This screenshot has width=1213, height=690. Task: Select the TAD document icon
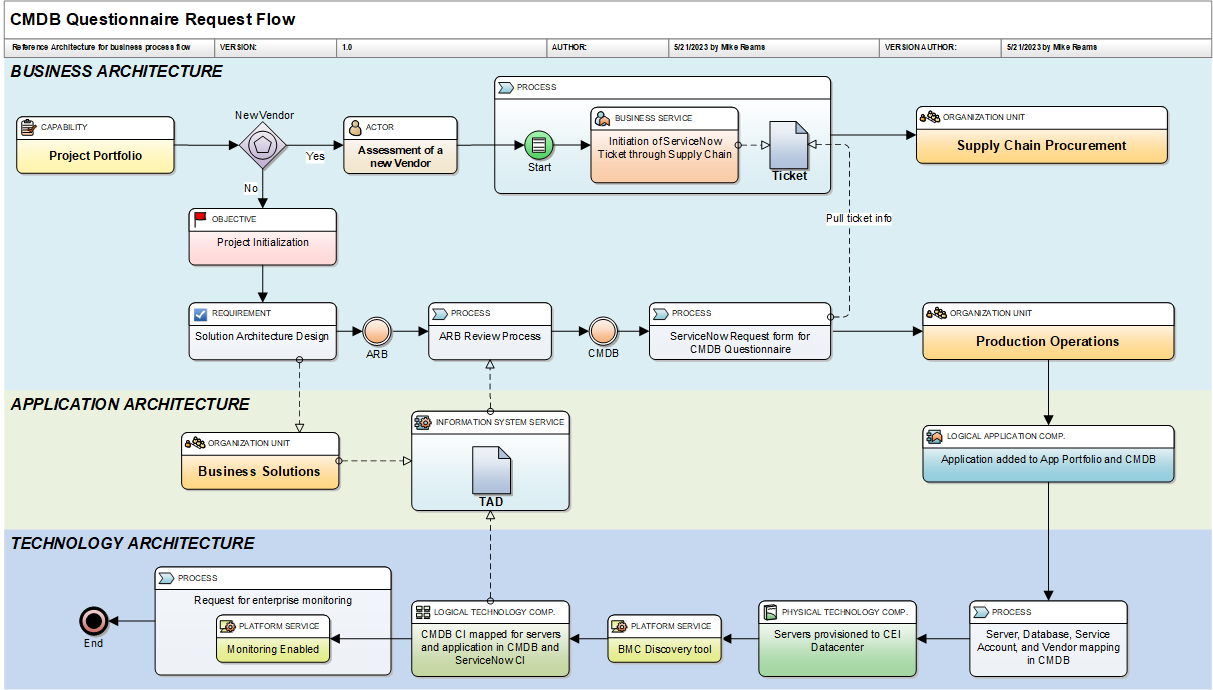click(x=491, y=470)
